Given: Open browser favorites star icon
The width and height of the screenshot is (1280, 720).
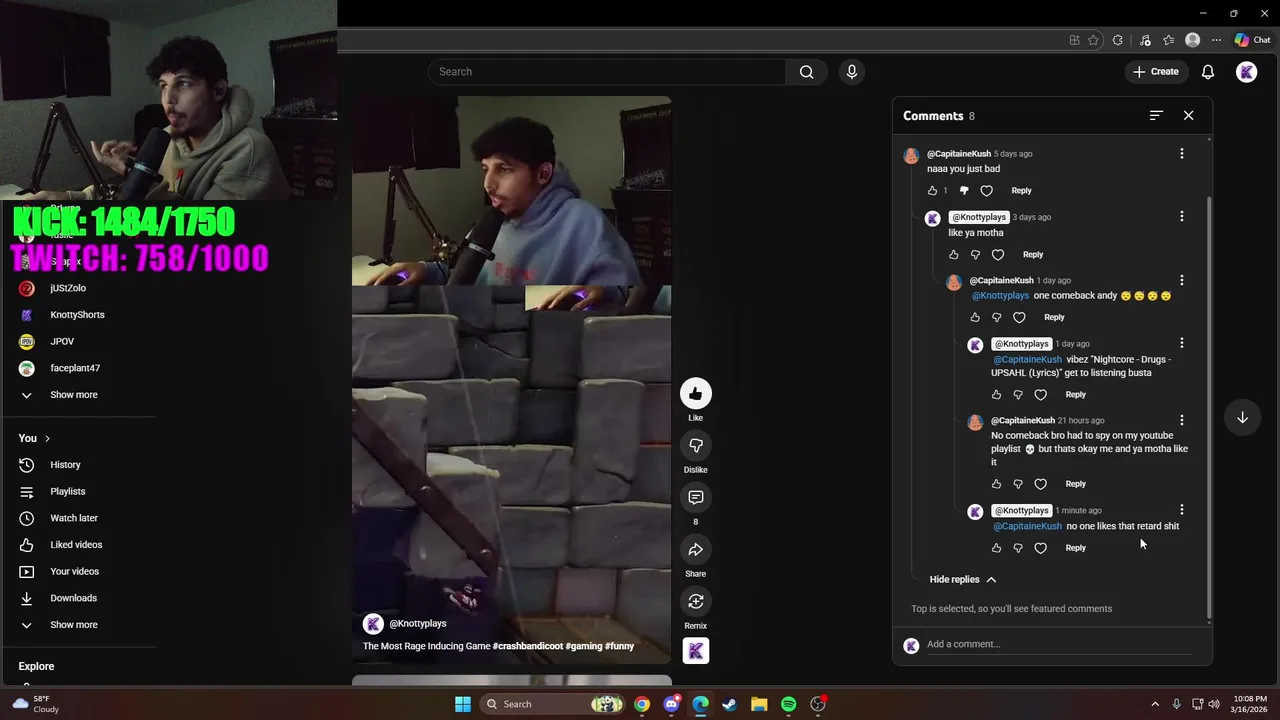Looking at the screenshot, I should (x=1093, y=40).
